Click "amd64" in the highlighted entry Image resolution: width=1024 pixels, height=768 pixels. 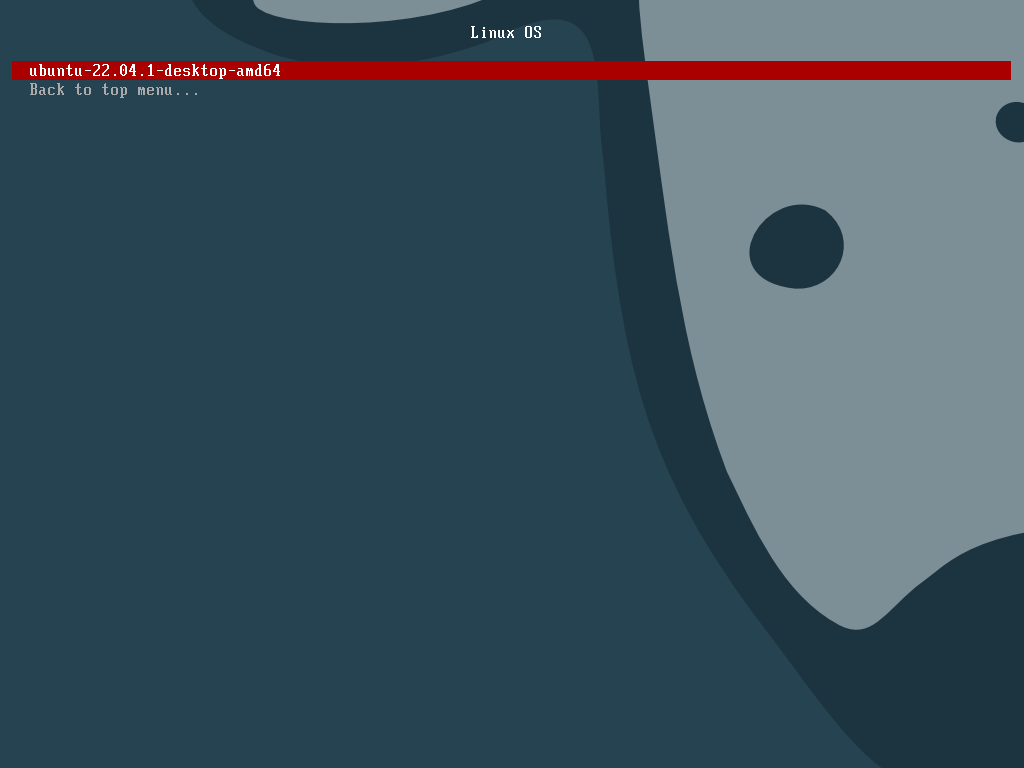click(258, 71)
